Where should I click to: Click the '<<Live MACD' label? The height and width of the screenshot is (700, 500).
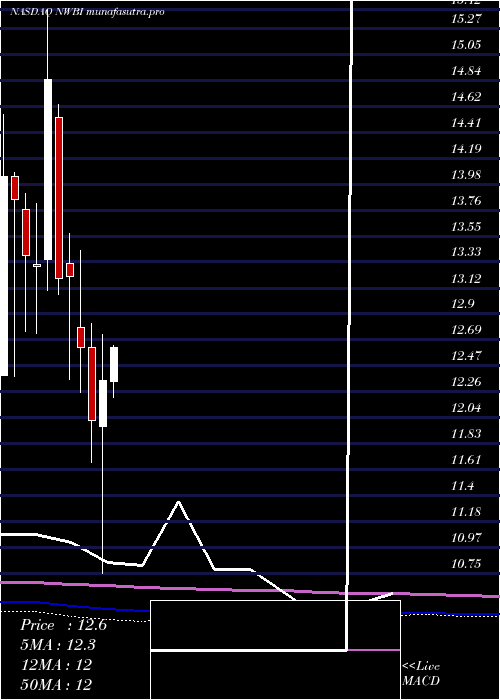coord(421,673)
